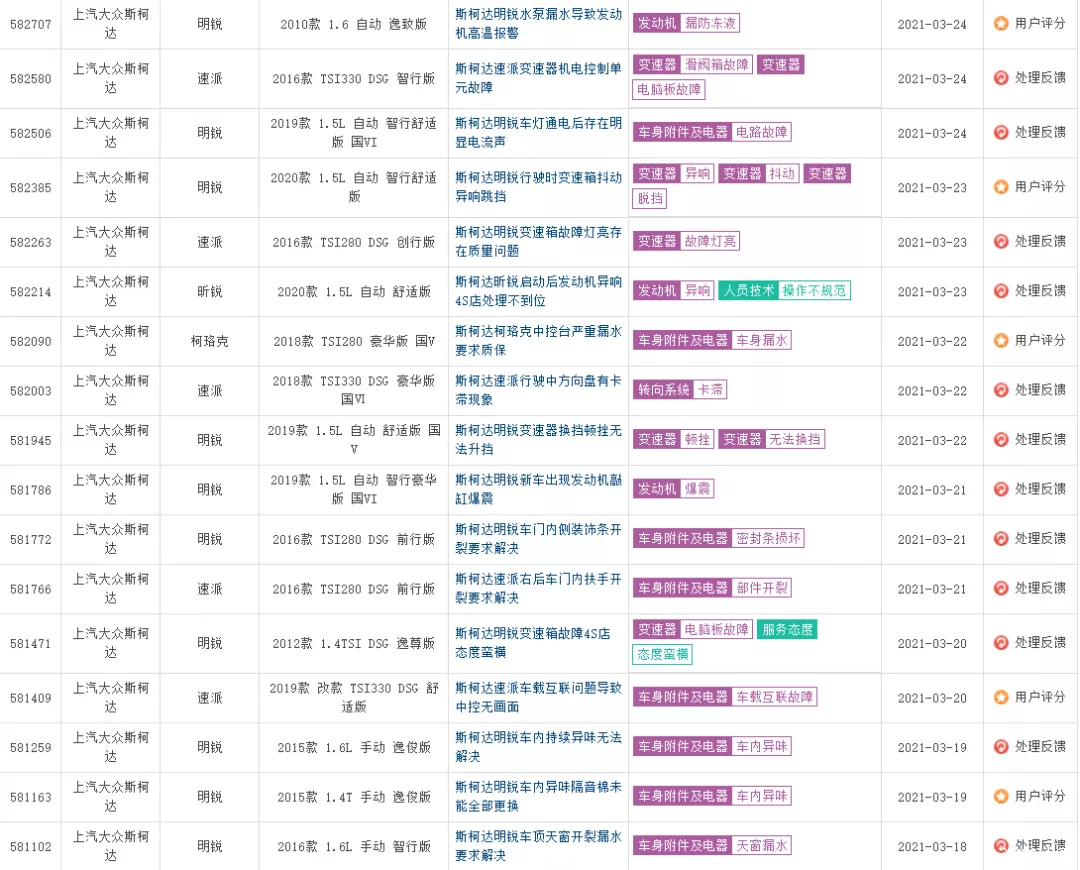
Task: Click status icon in row 581102
Action: coord(1001,845)
